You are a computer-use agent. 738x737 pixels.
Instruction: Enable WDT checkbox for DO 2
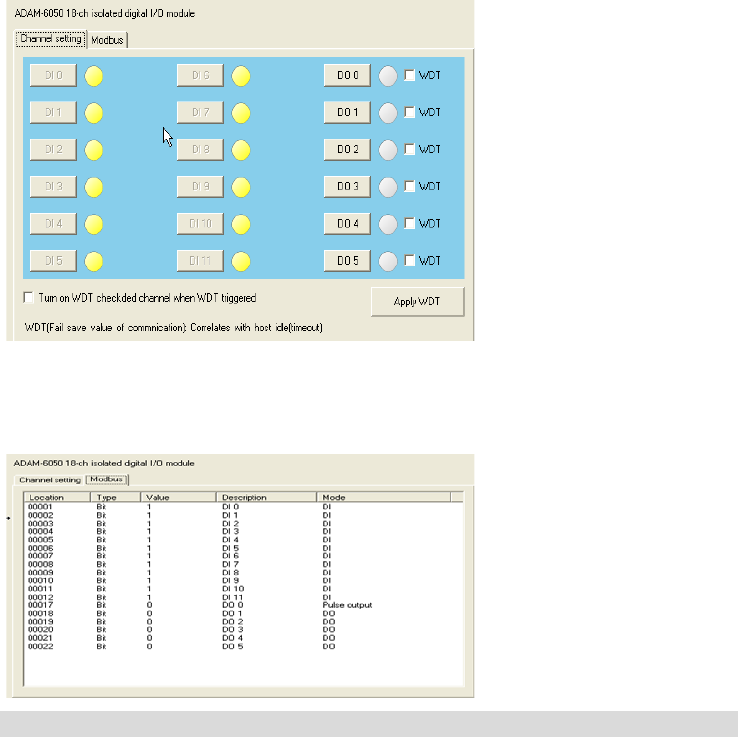coord(409,149)
